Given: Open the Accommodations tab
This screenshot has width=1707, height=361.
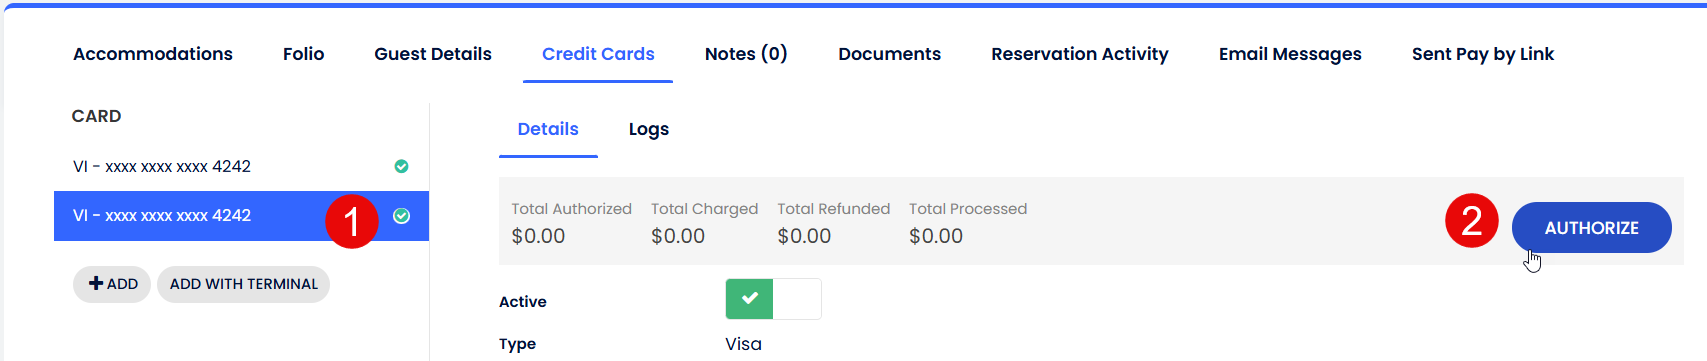Looking at the screenshot, I should tap(153, 54).
